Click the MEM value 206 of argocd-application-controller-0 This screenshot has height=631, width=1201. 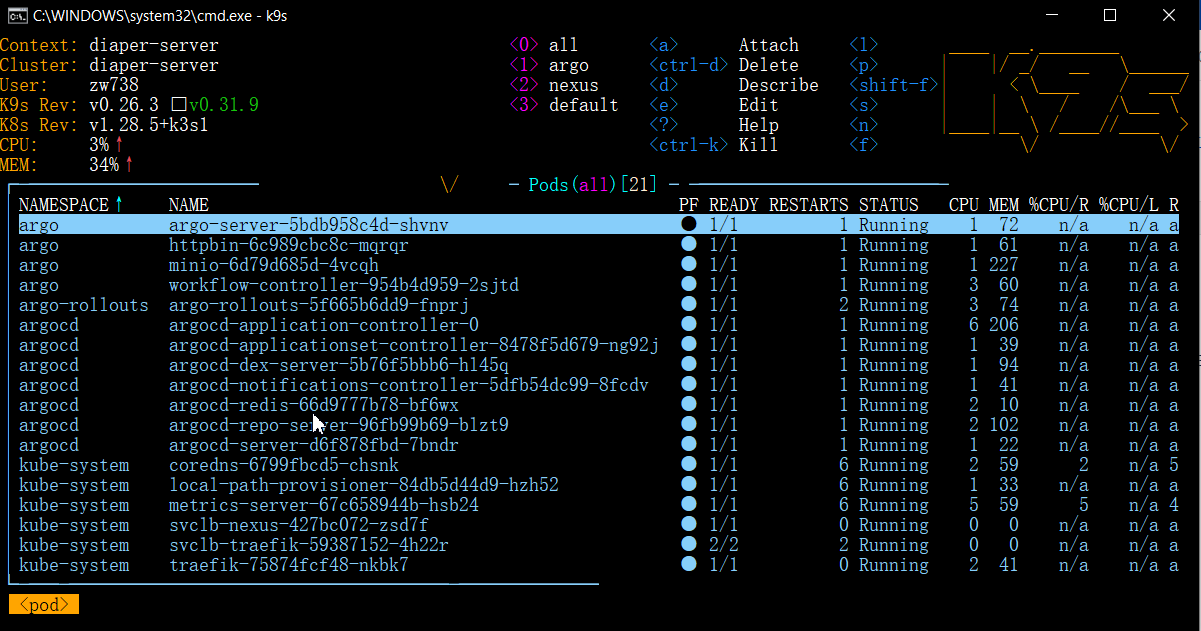[1004, 325]
